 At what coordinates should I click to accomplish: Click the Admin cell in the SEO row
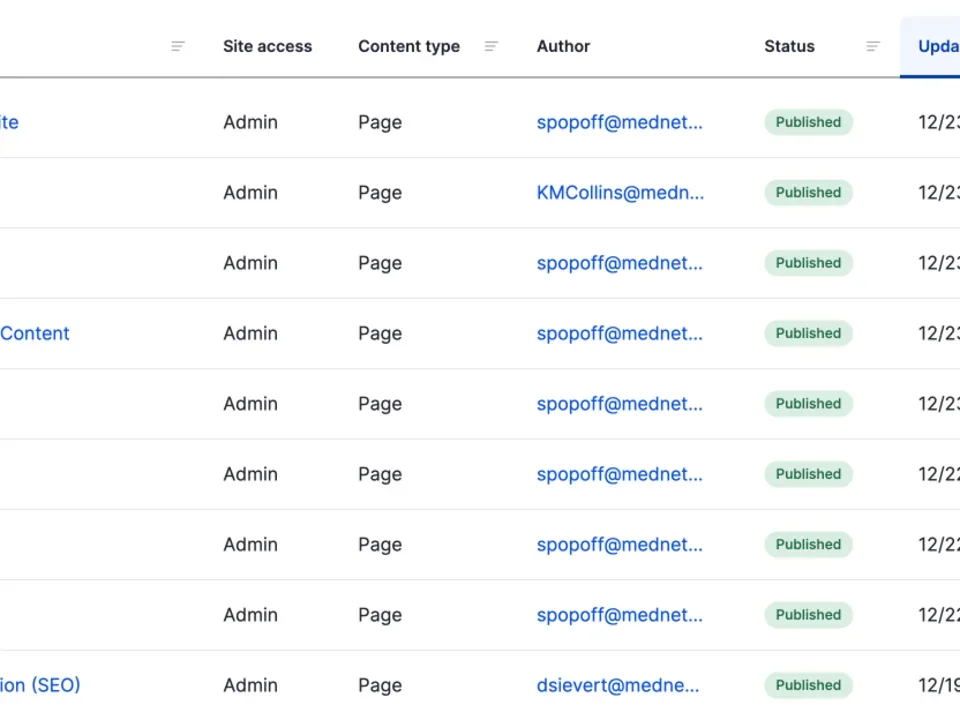coord(250,685)
